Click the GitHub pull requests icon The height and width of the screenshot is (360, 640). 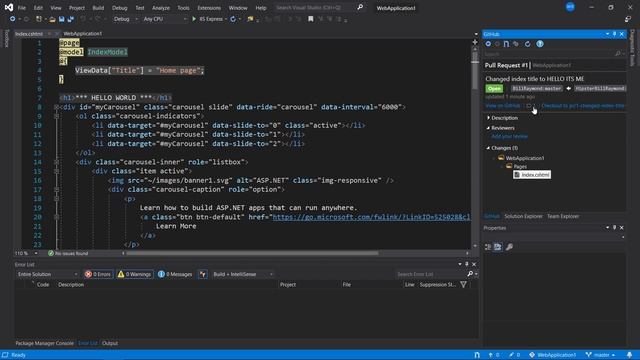click(x=507, y=44)
